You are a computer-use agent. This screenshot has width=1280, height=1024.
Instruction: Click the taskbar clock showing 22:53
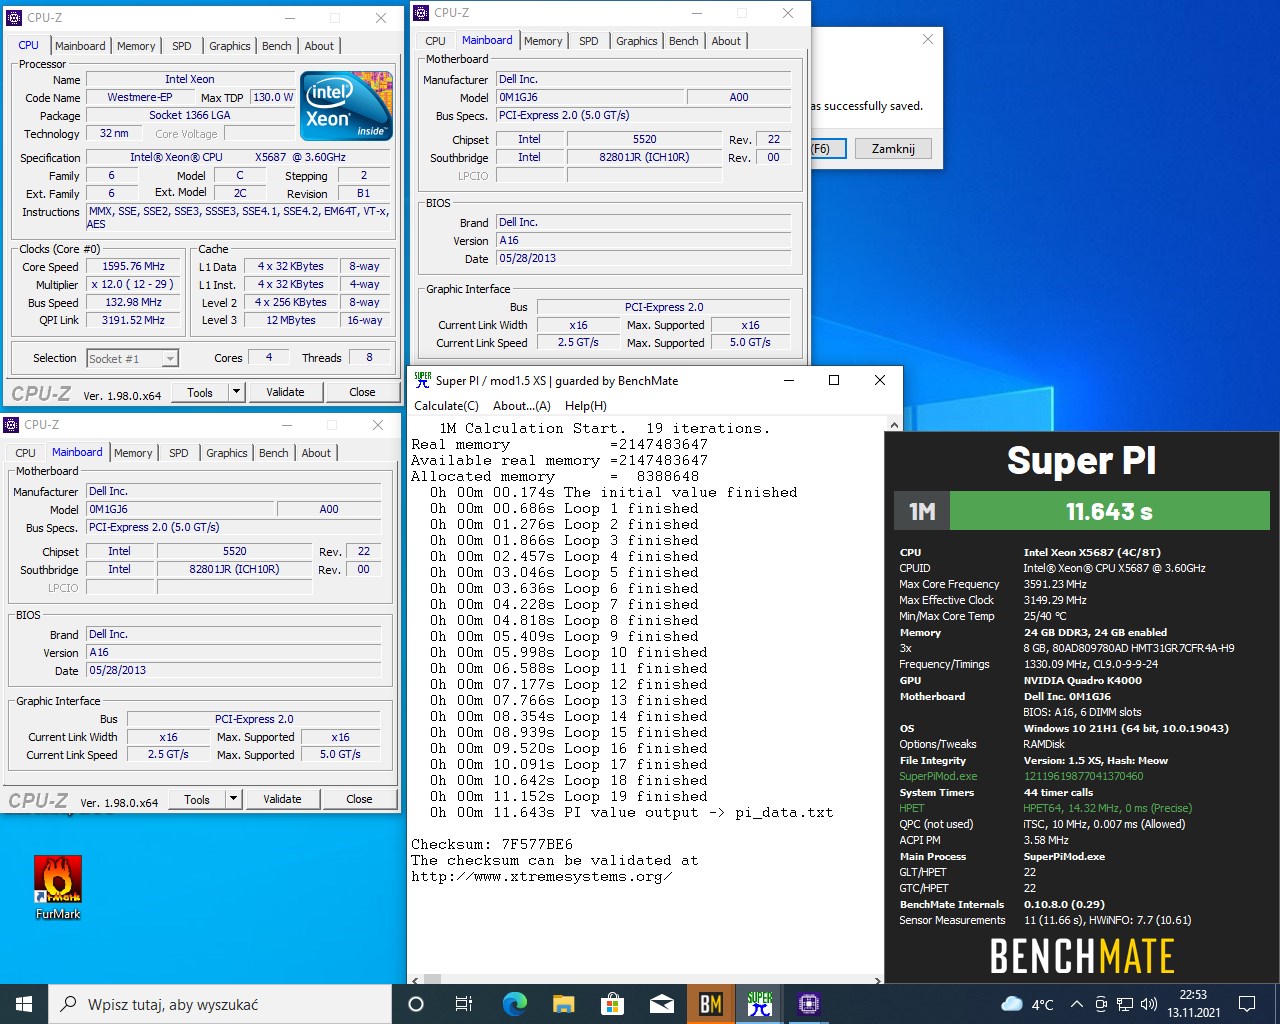click(1193, 1004)
